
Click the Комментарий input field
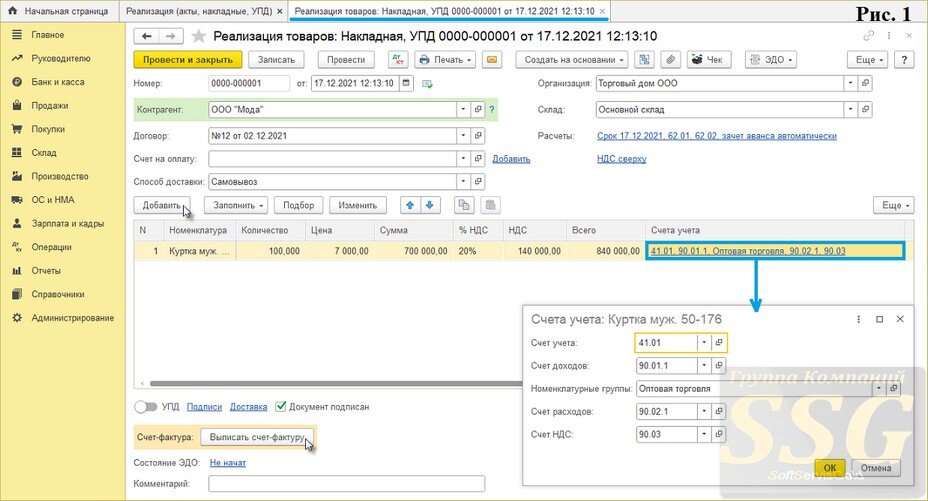click(346, 483)
